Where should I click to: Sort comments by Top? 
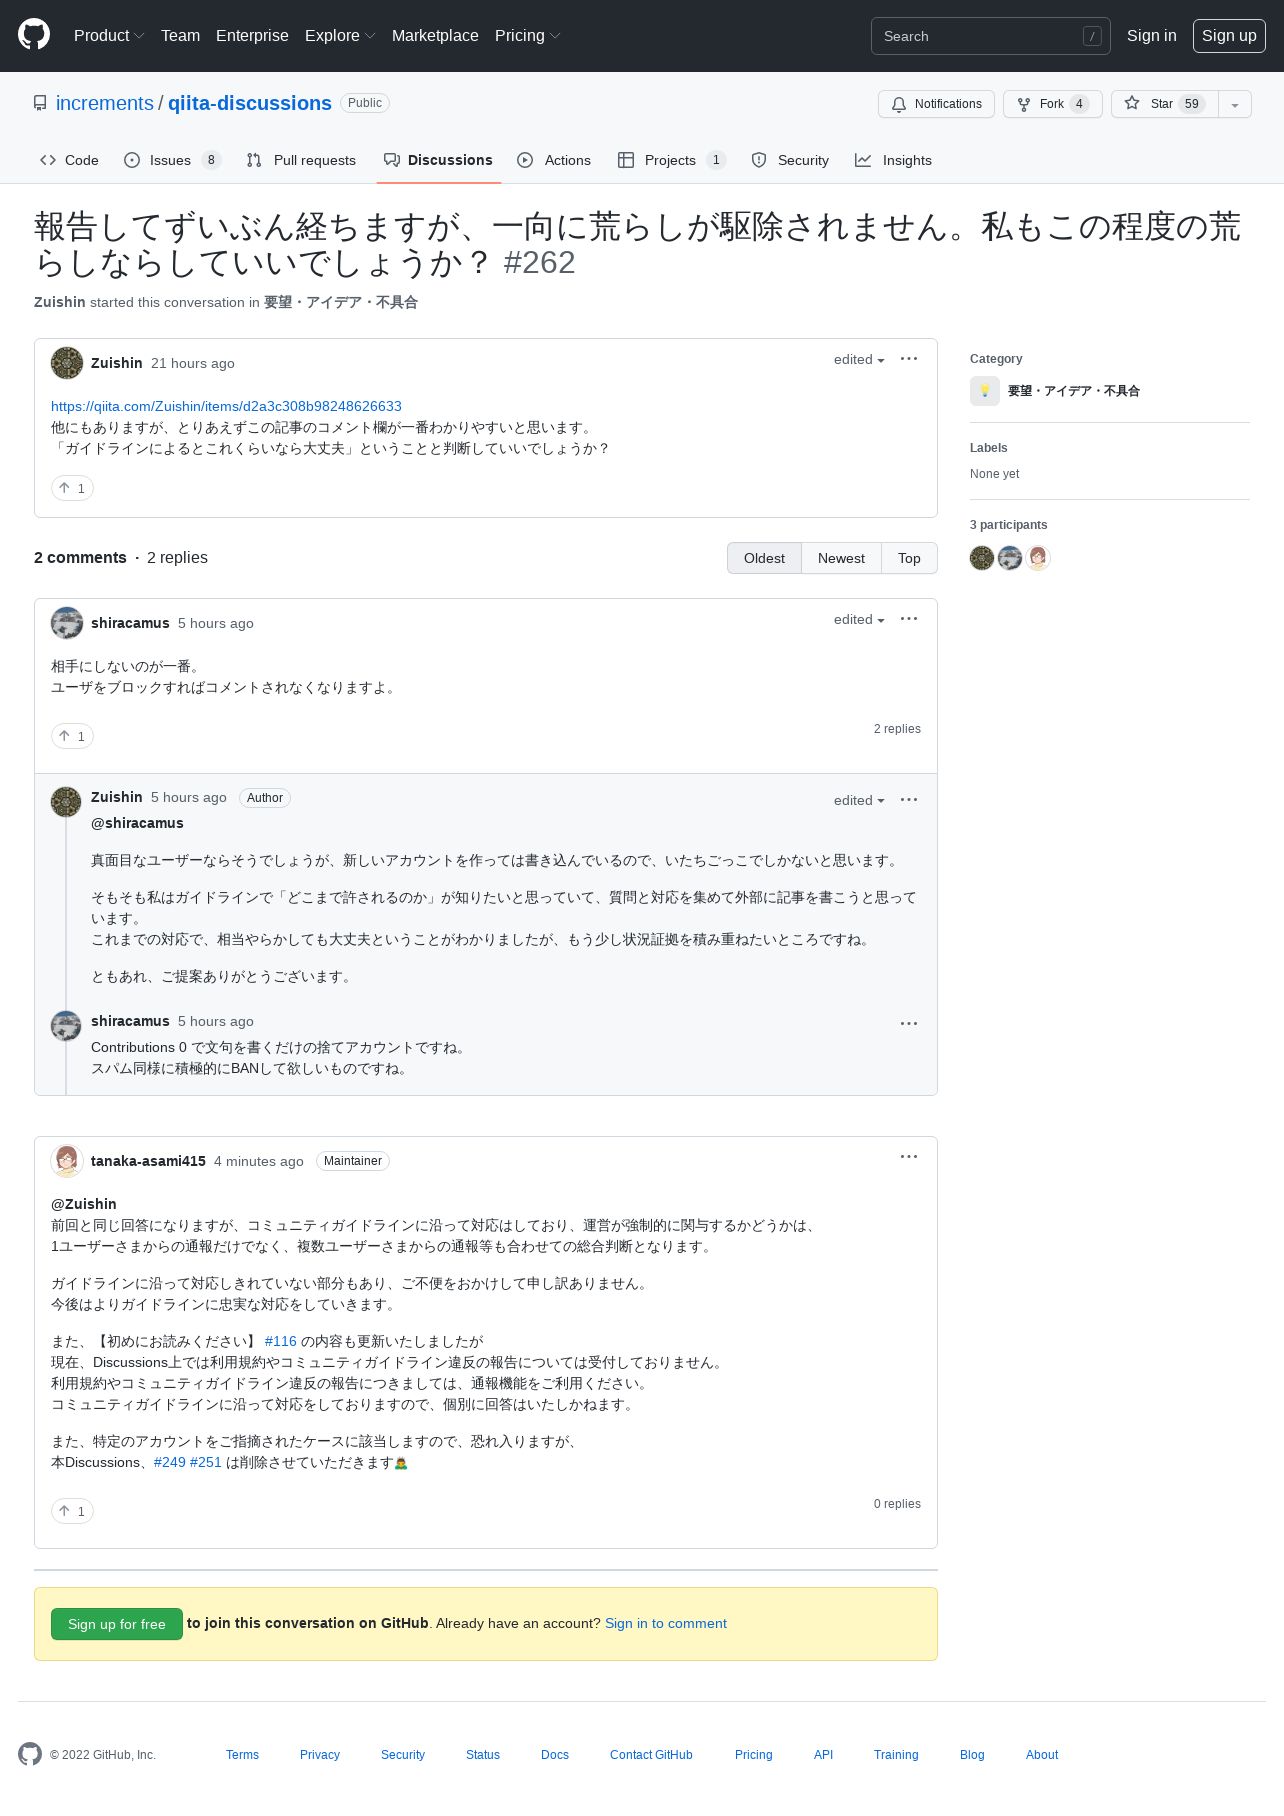point(909,558)
